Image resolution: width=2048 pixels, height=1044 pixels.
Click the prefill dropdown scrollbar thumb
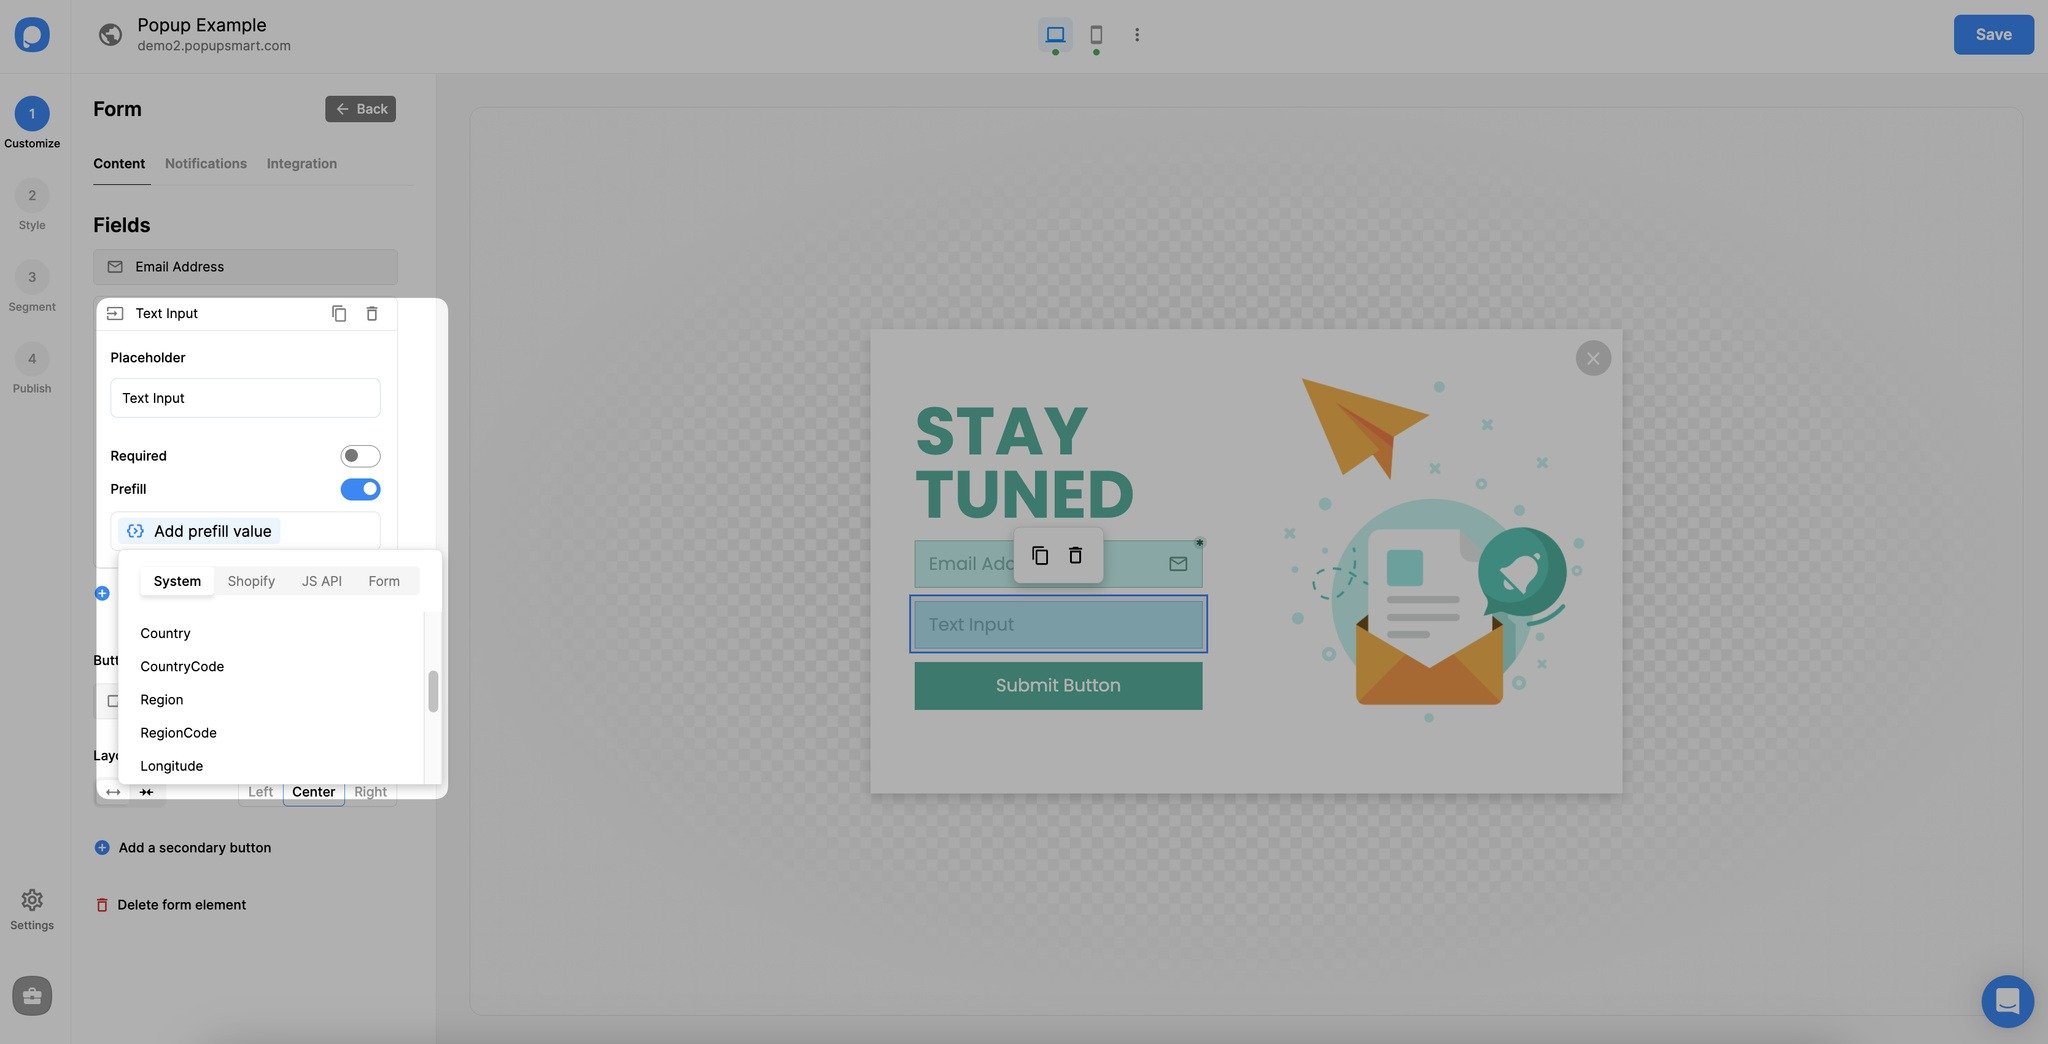tap(433, 691)
